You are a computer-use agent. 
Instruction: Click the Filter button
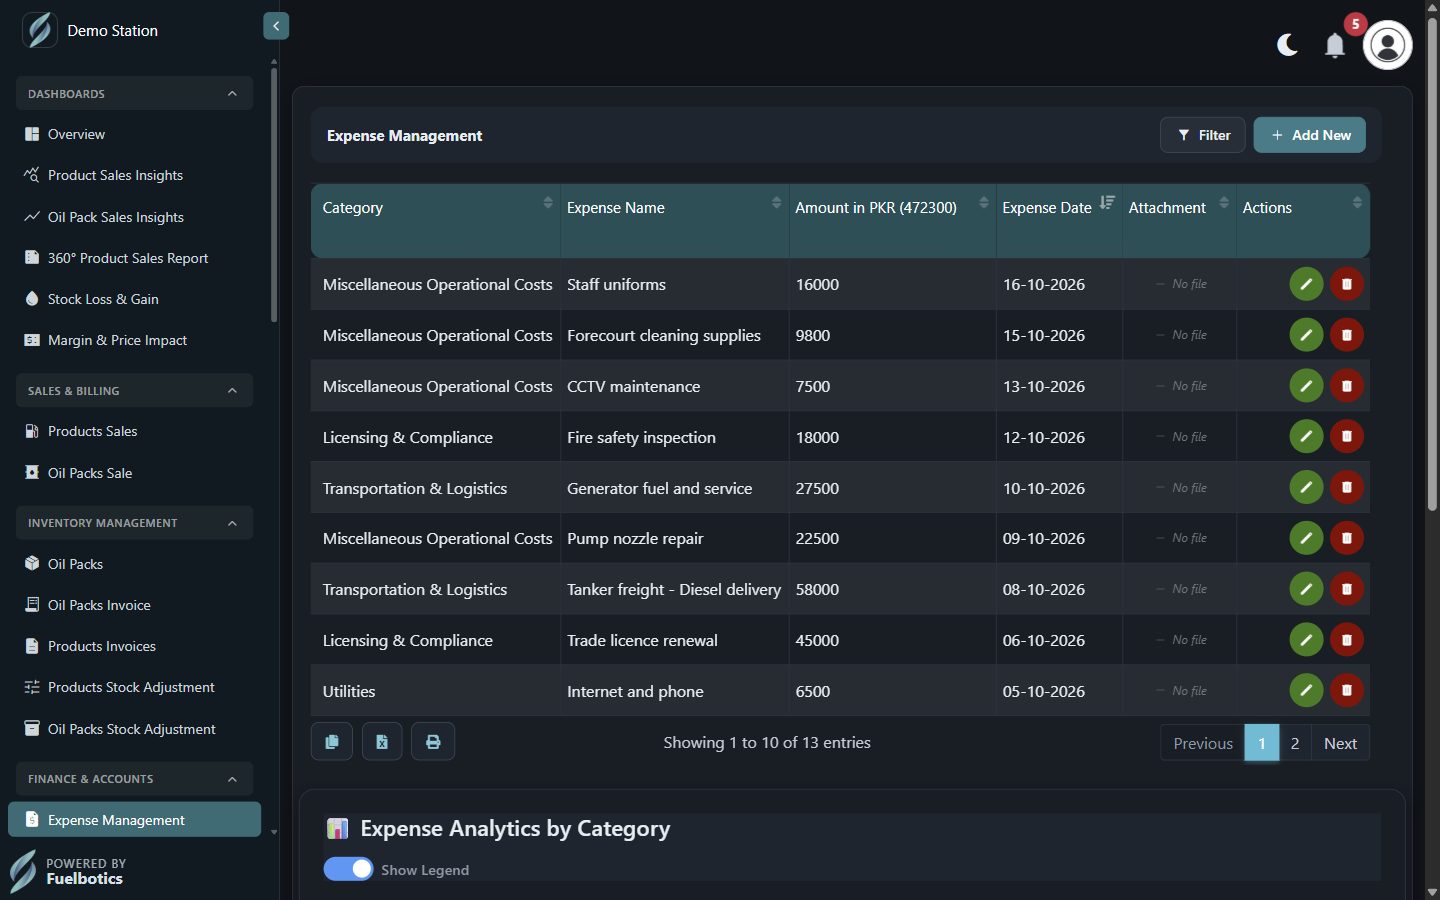tap(1203, 135)
